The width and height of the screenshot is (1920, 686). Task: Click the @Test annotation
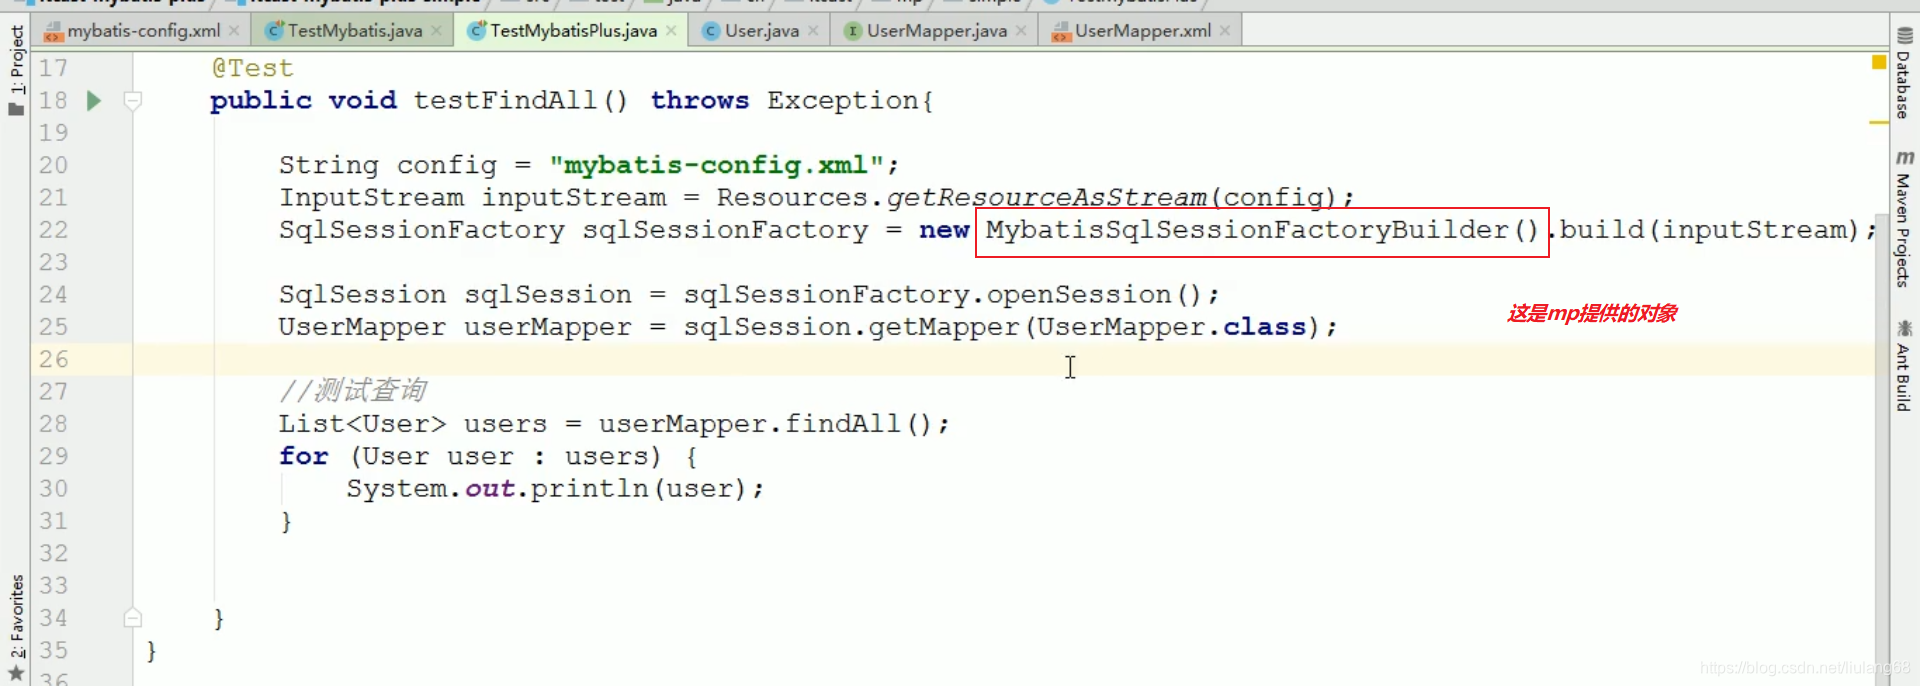(x=253, y=68)
